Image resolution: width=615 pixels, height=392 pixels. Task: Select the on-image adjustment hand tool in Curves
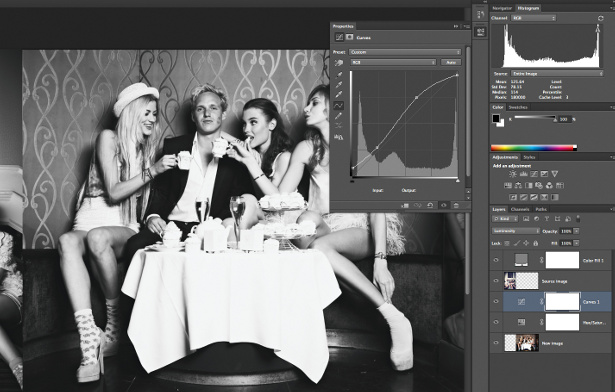click(x=338, y=63)
